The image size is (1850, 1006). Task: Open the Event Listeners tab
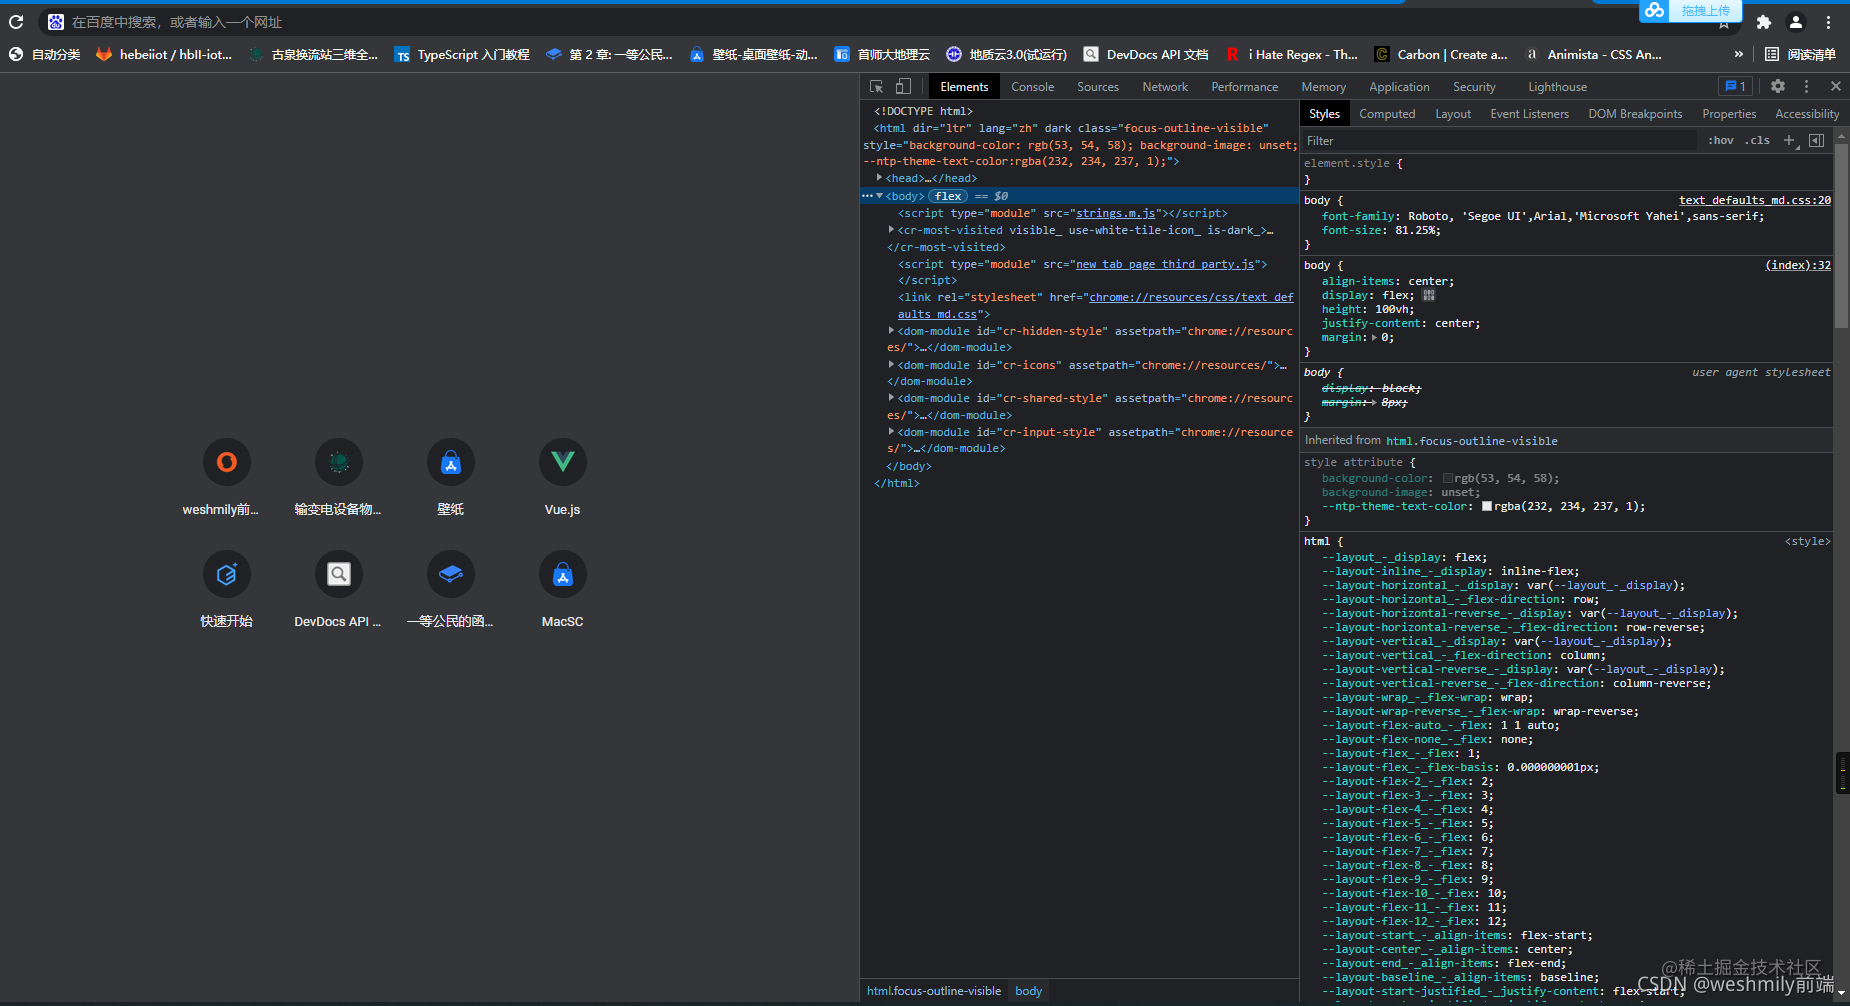click(x=1529, y=114)
